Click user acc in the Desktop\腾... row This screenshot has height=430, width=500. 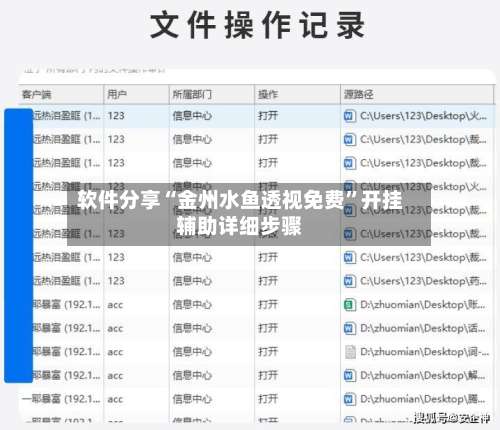115,400
